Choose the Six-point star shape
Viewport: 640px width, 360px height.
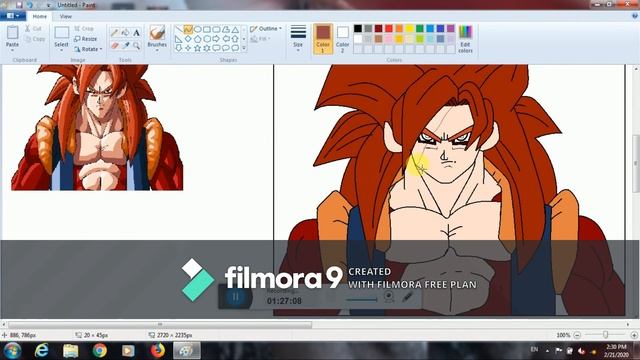(207, 48)
